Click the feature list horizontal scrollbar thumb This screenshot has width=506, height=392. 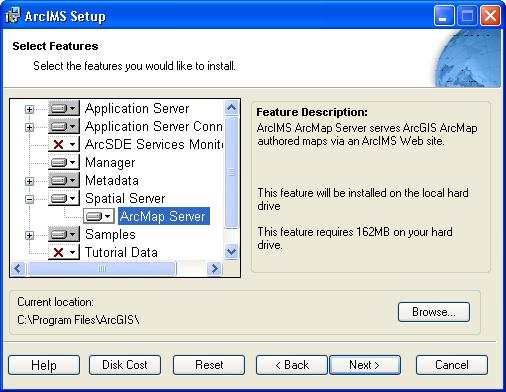point(102,269)
